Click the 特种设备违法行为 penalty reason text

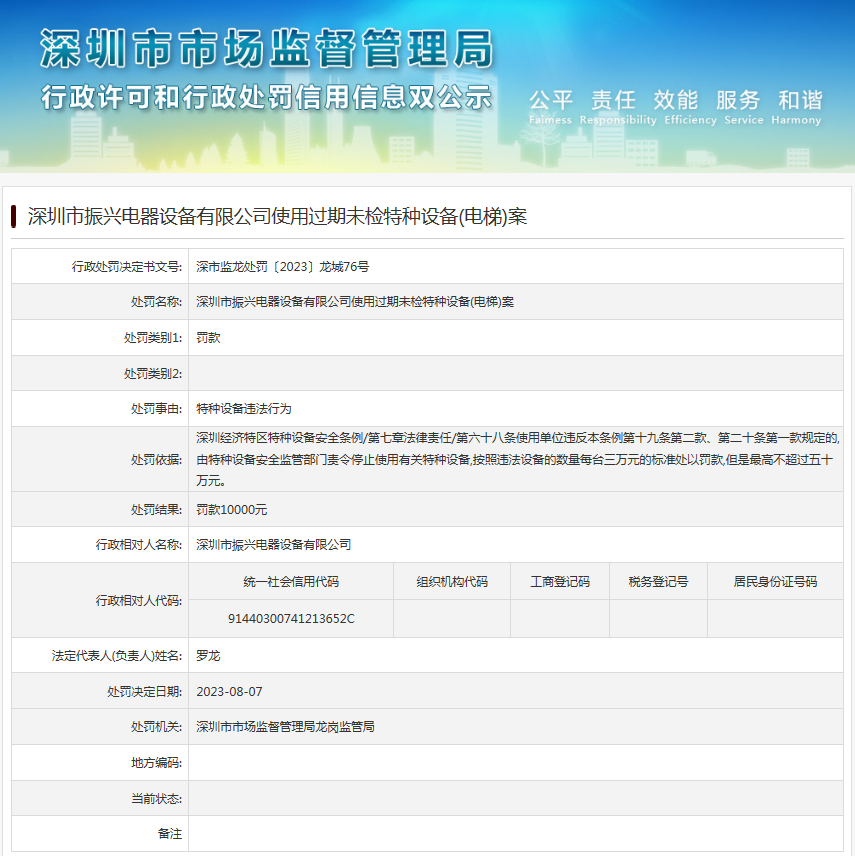pos(244,408)
